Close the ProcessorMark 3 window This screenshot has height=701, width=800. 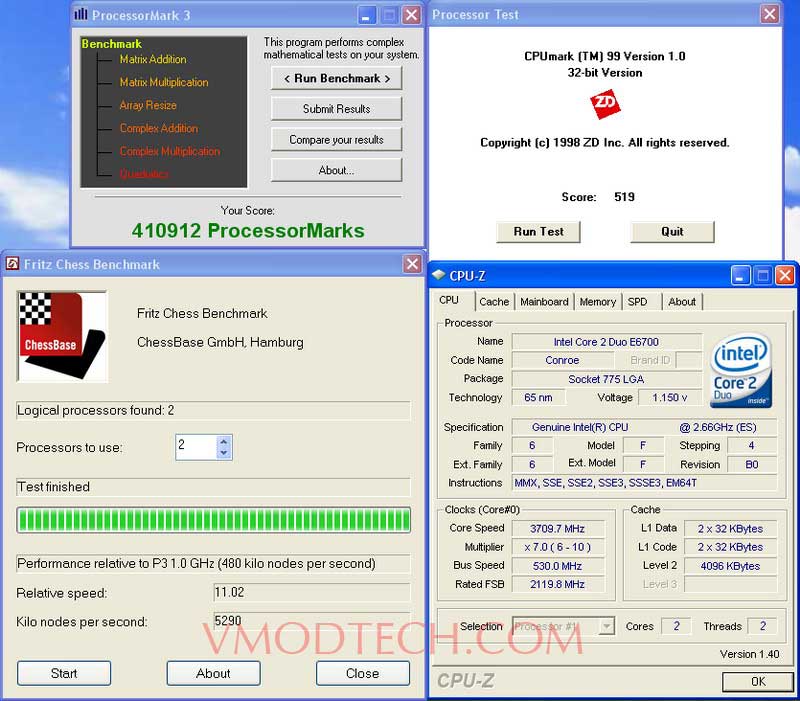click(x=411, y=15)
